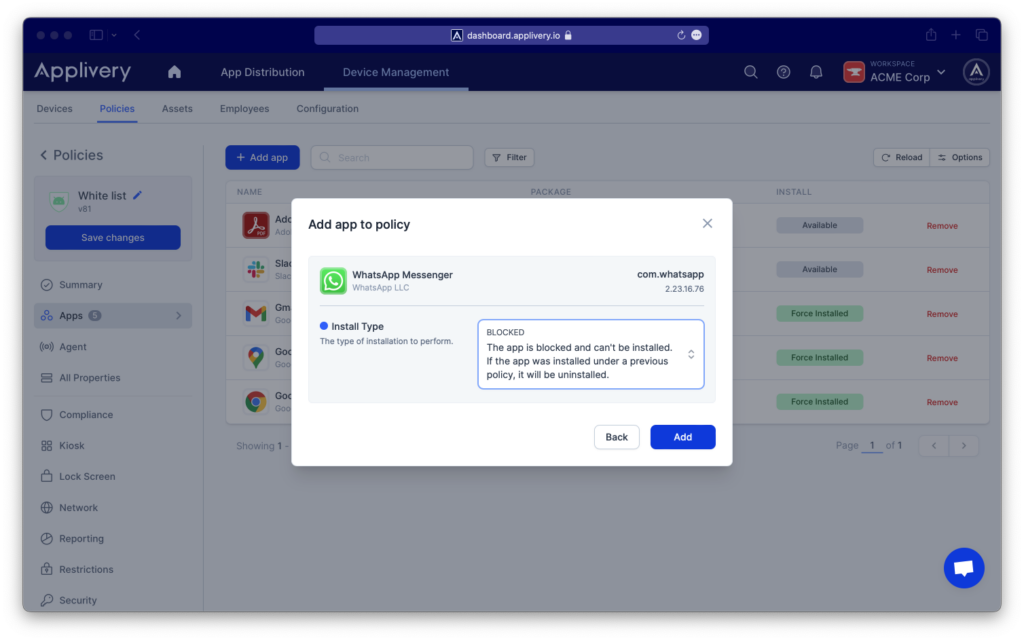Viewport: 1024px width, 640px height.
Task: Remove the Google Chrome app row
Action: point(942,402)
